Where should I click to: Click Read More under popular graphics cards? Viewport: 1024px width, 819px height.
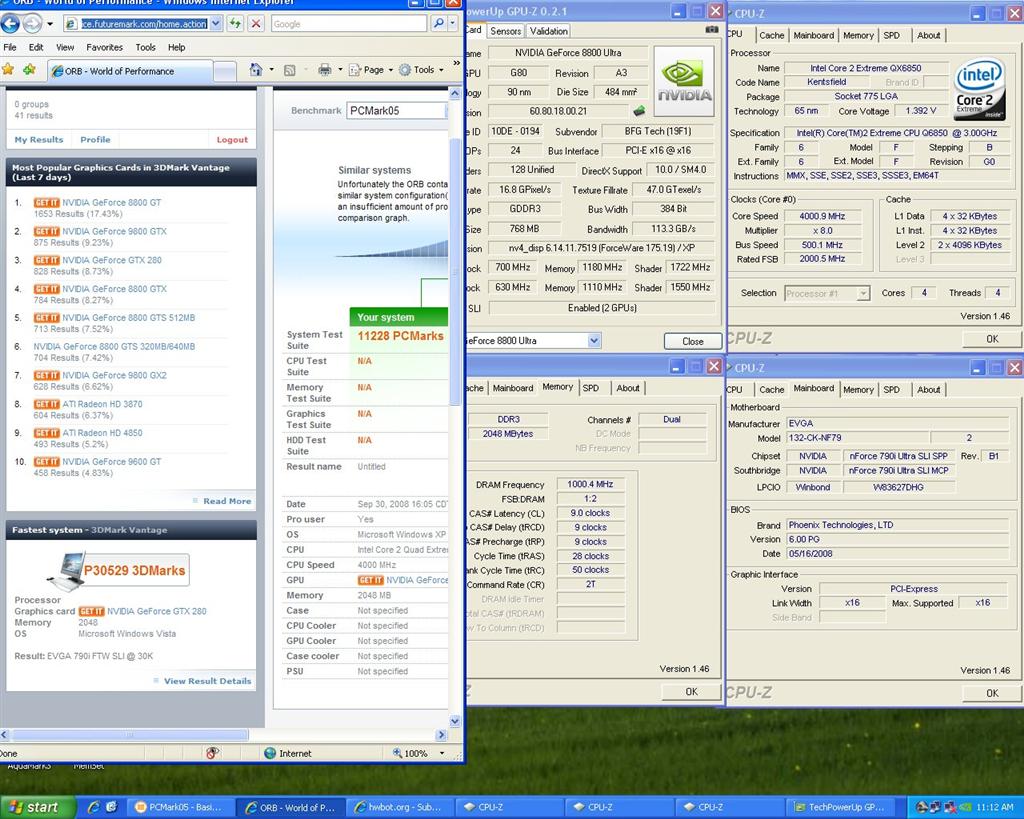227,501
